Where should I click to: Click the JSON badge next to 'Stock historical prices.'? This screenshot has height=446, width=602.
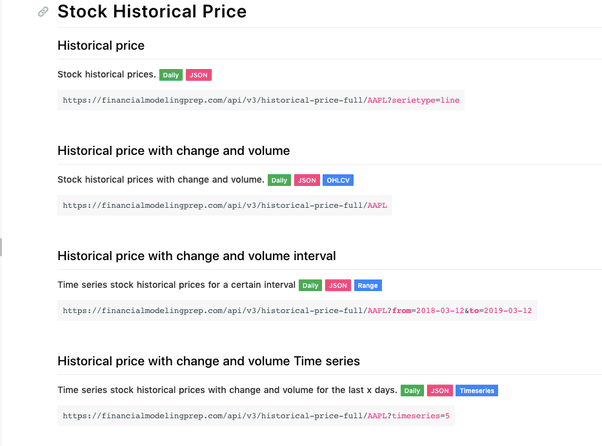(199, 75)
